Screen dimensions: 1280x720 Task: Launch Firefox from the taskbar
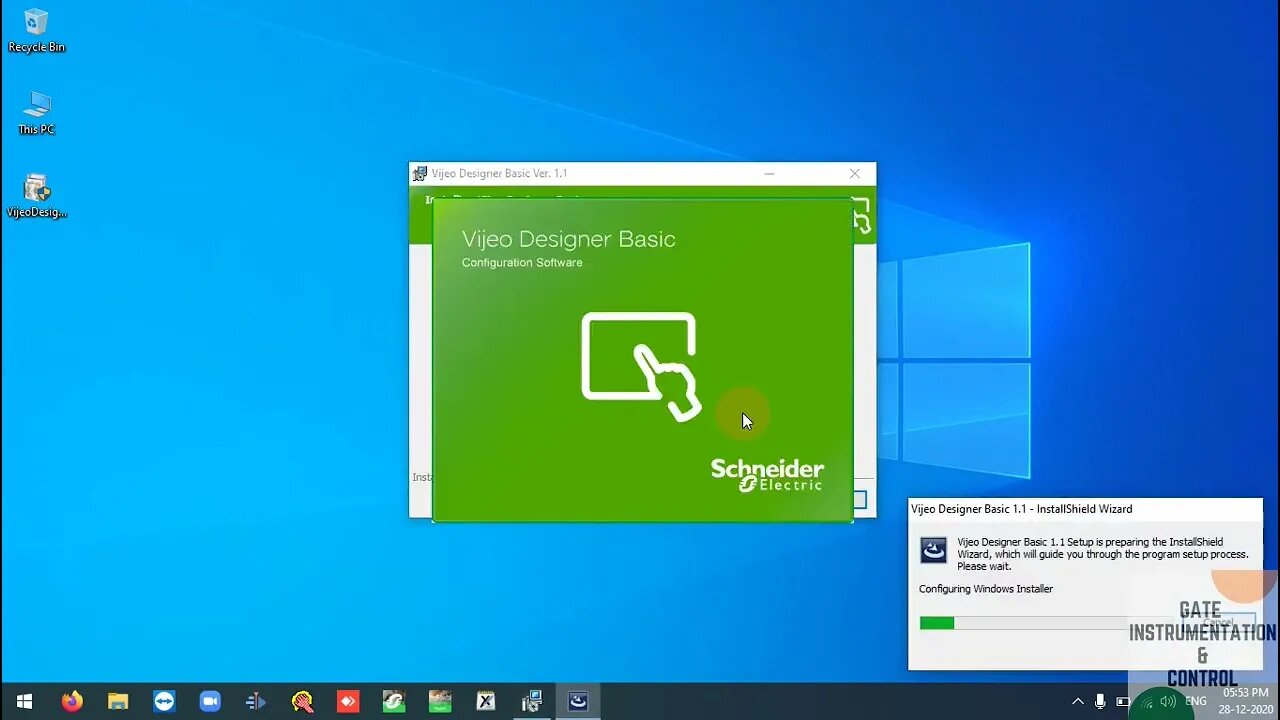pos(72,701)
